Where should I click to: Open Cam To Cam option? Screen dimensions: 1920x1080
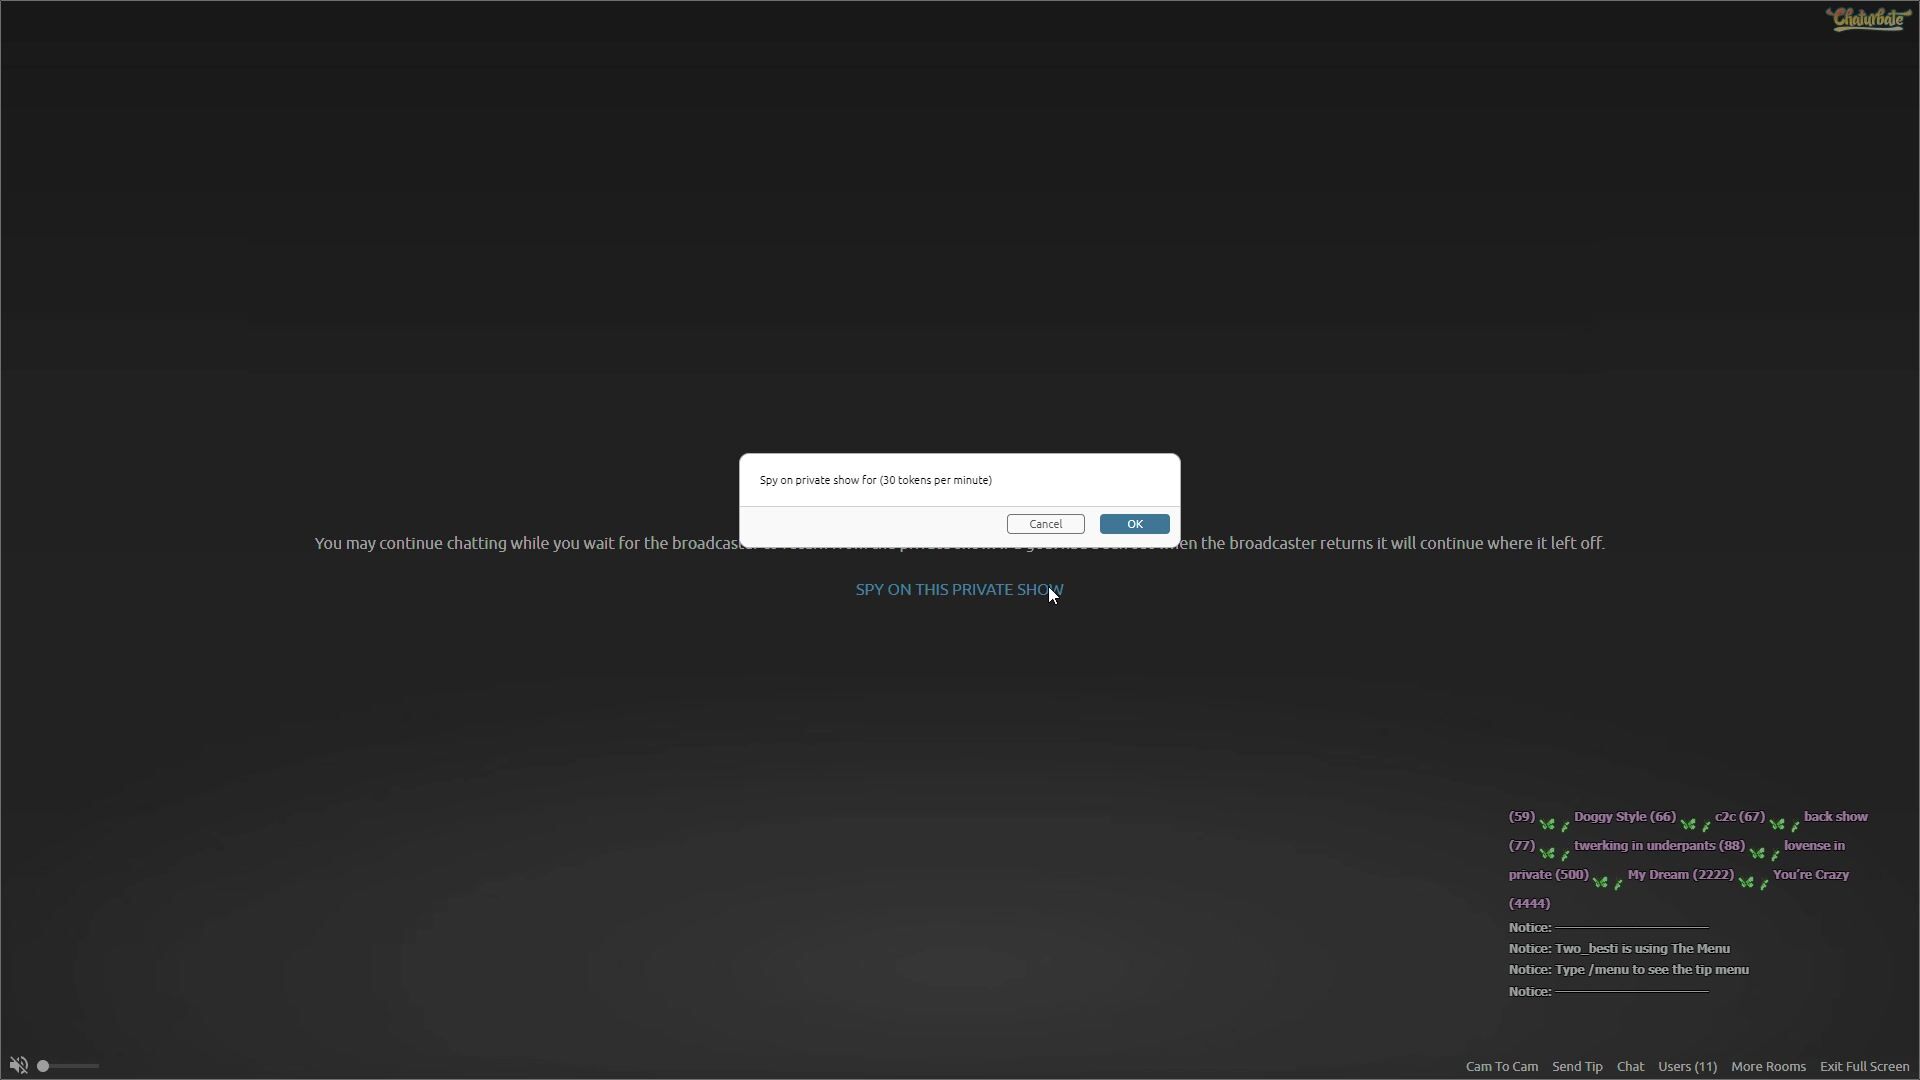[1501, 1067]
